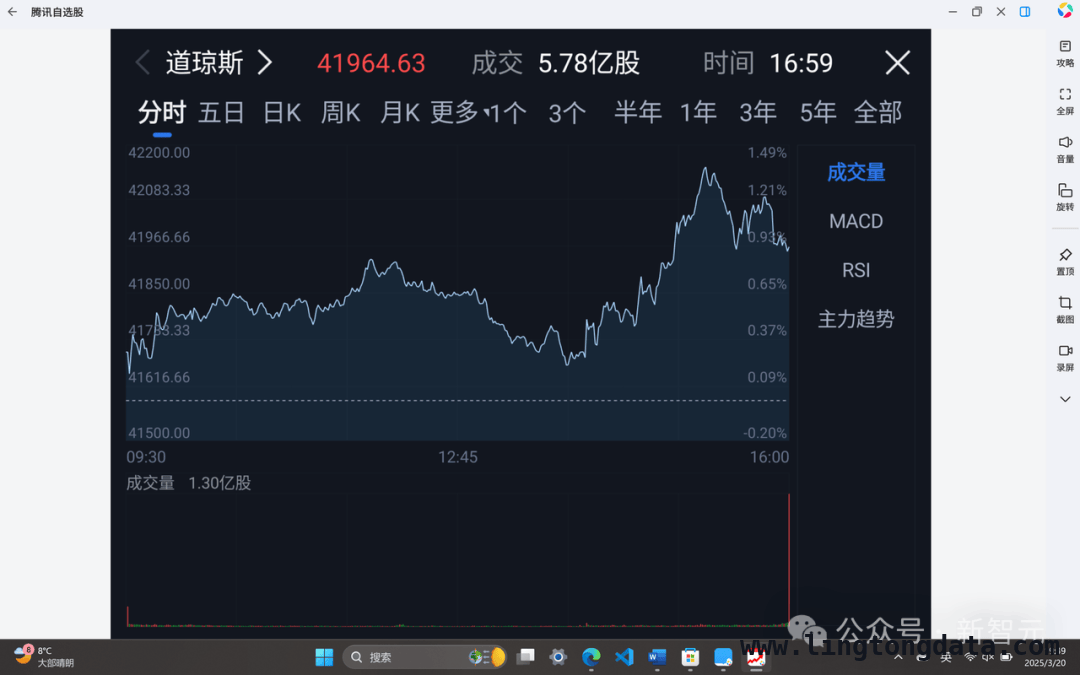Open Task View on the taskbar
1080x675 pixels.
coord(526,657)
